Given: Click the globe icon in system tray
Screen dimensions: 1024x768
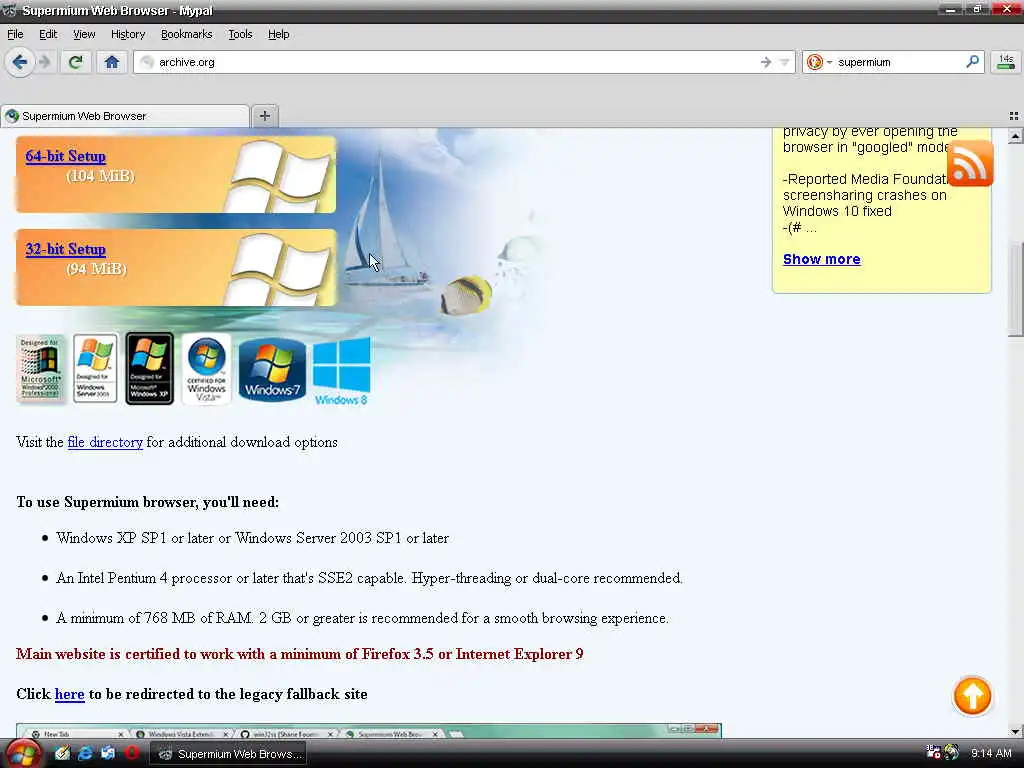Looking at the screenshot, I should click(952, 753).
